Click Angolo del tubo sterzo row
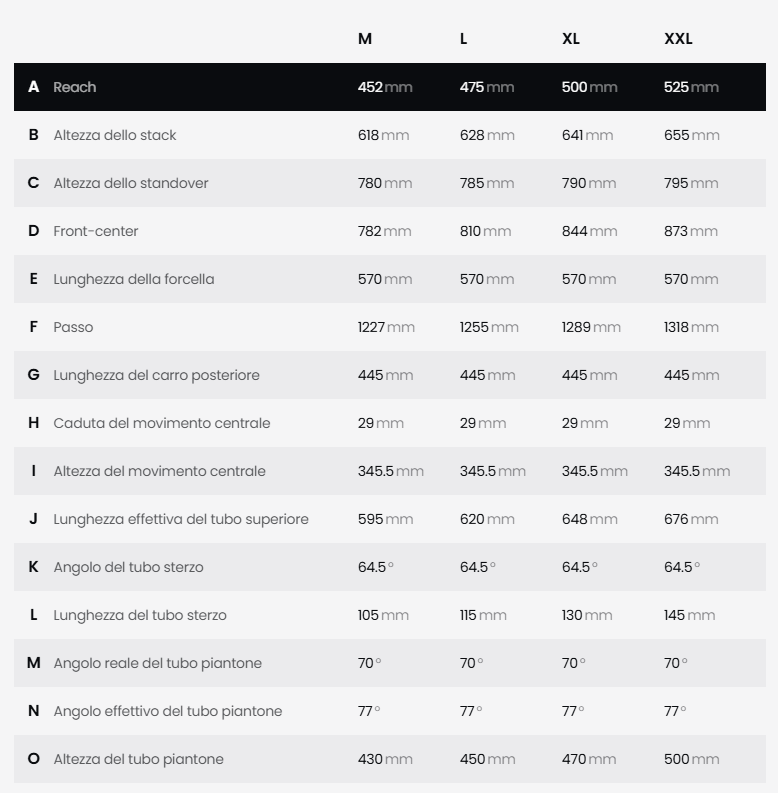This screenshot has height=793, width=778. click(128, 567)
